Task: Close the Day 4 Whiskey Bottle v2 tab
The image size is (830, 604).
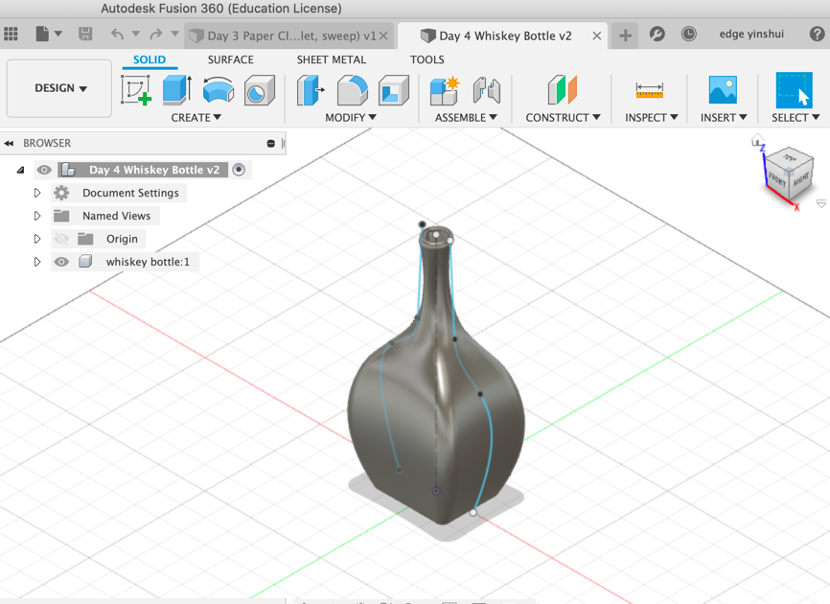Action: (x=597, y=36)
